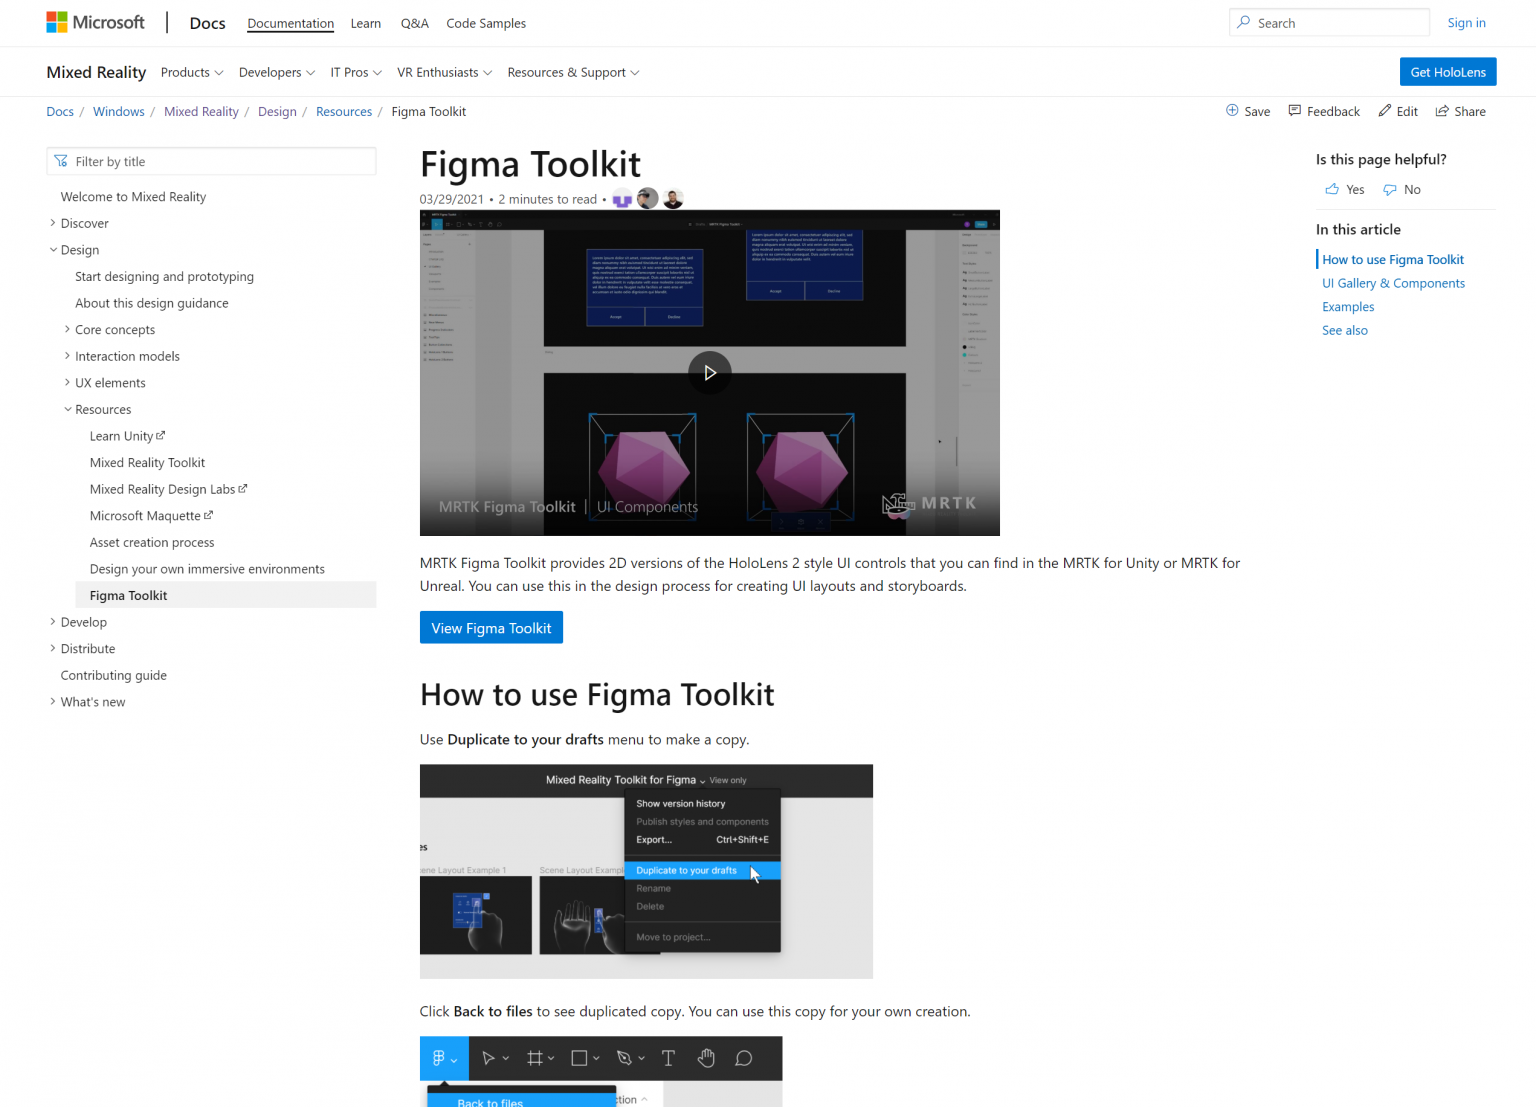Toggle Save to bookmark this article
Image resolution: width=1536 pixels, height=1107 pixels.
click(1247, 111)
